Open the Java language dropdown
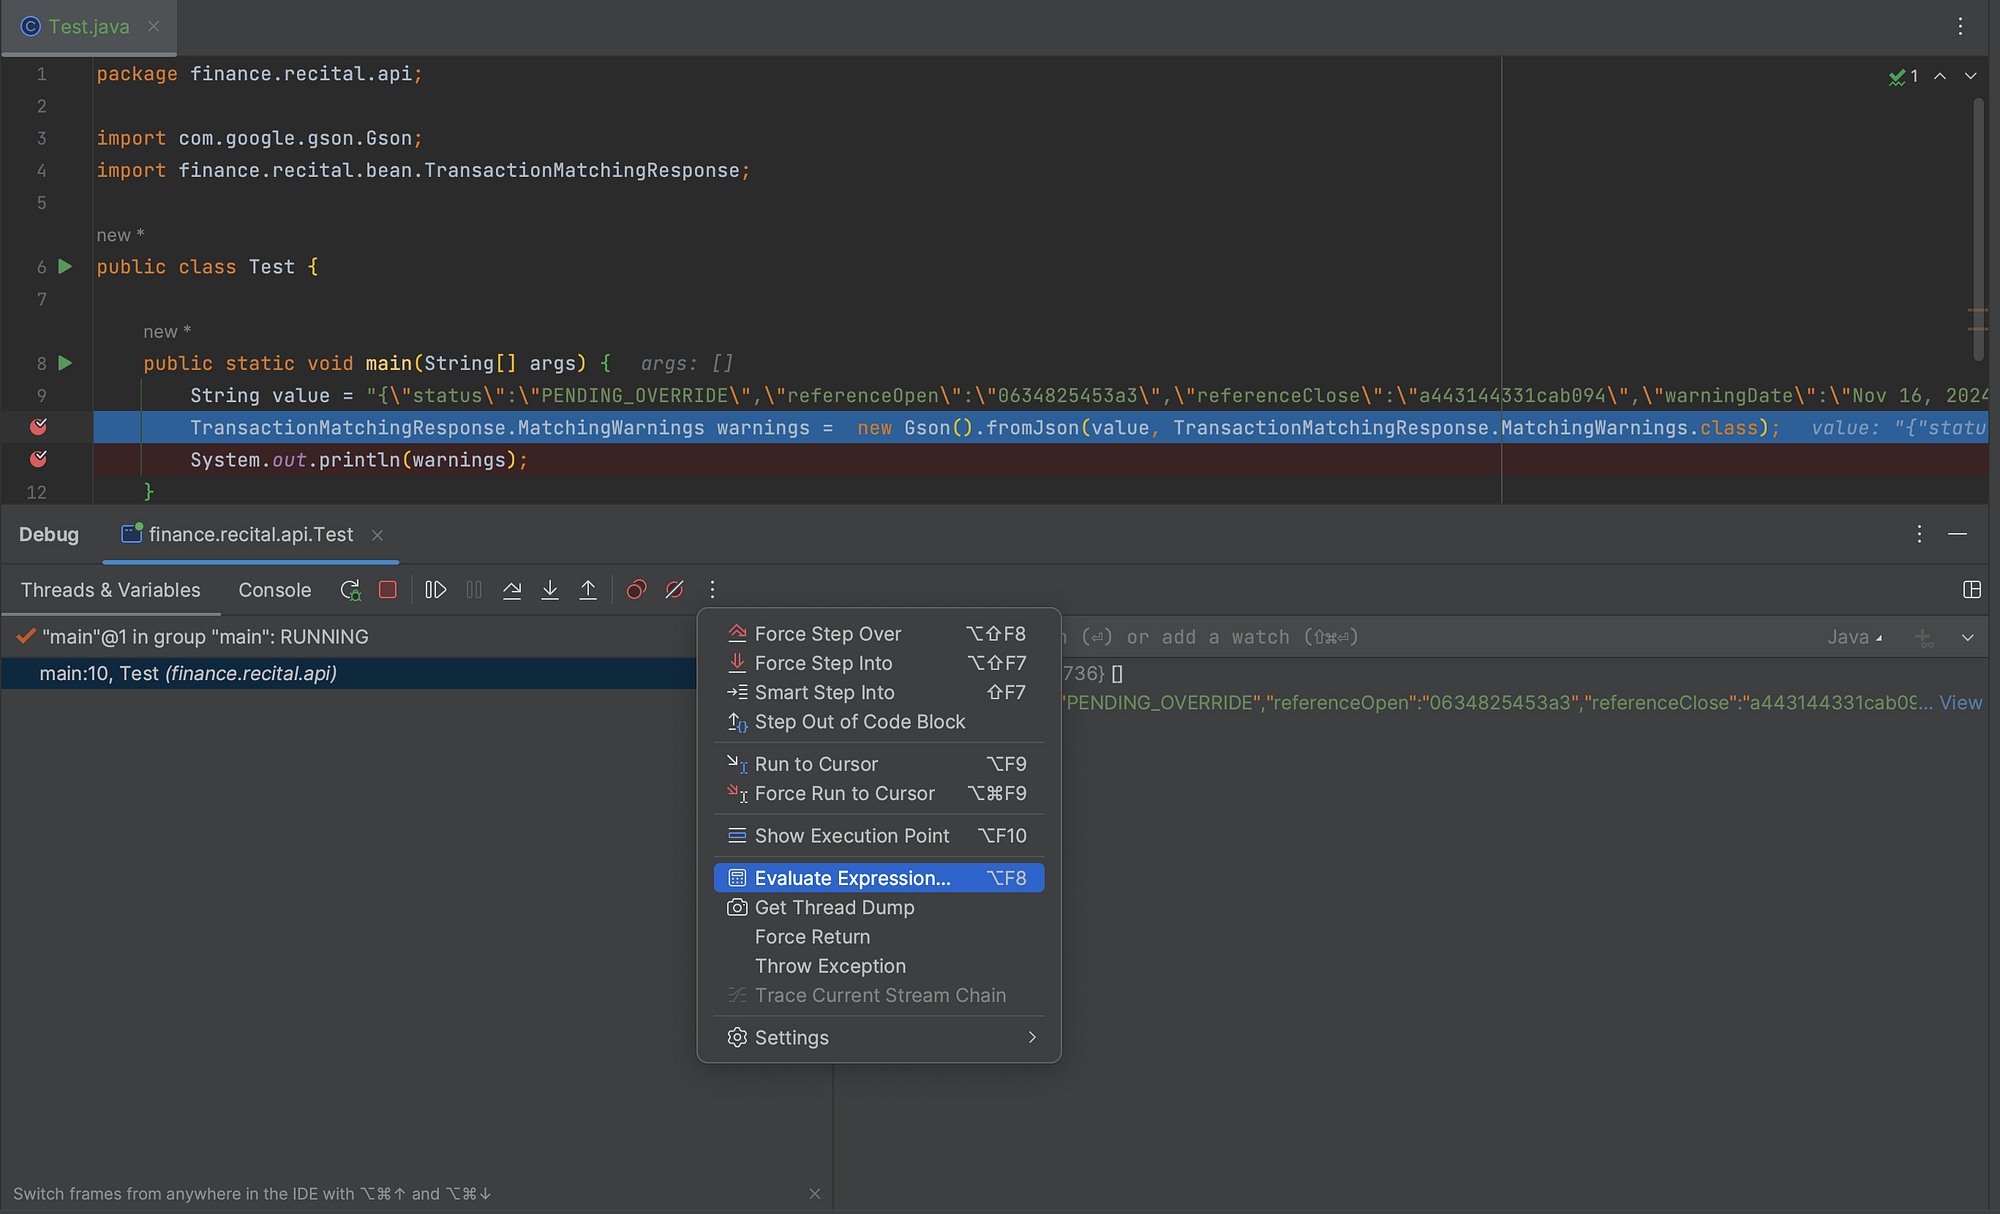The height and width of the screenshot is (1214, 2000). coord(1853,637)
